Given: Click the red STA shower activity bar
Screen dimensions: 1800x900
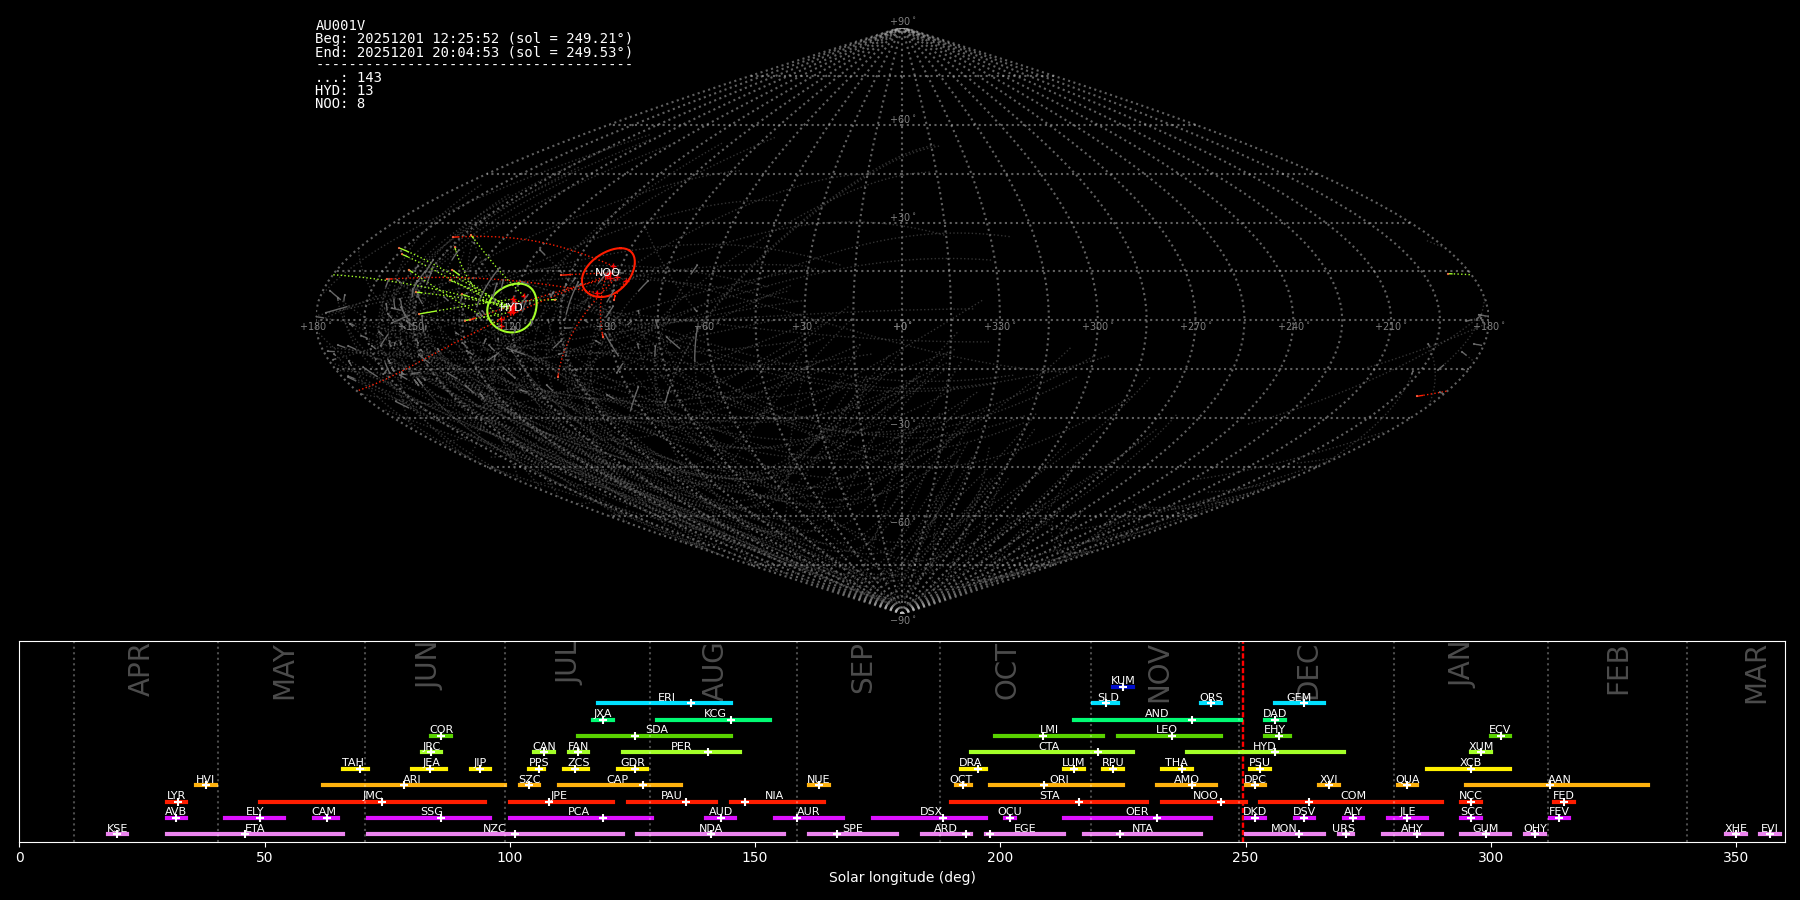Looking at the screenshot, I should [1049, 802].
